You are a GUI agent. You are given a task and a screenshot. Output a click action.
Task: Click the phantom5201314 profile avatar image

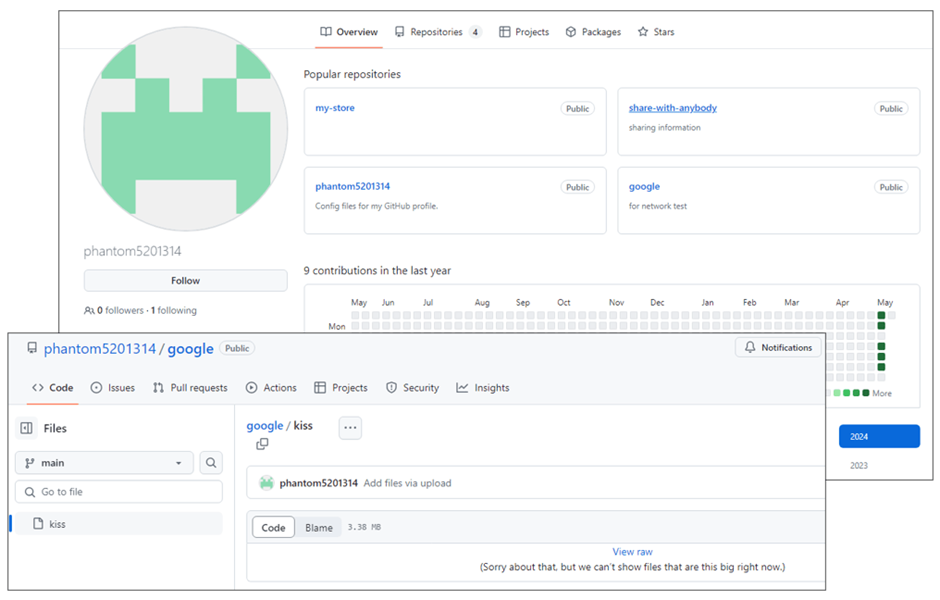pyautogui.click(x=185, y=128)
